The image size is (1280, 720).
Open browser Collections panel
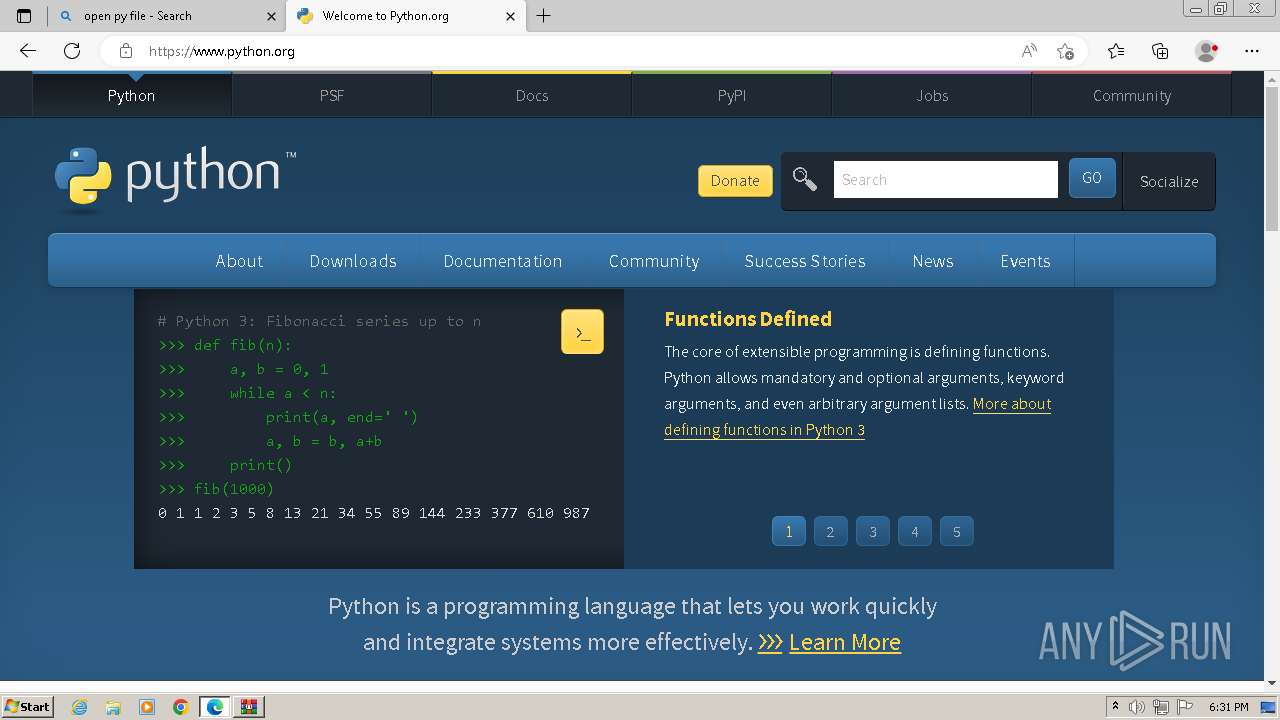point(1160,51)
